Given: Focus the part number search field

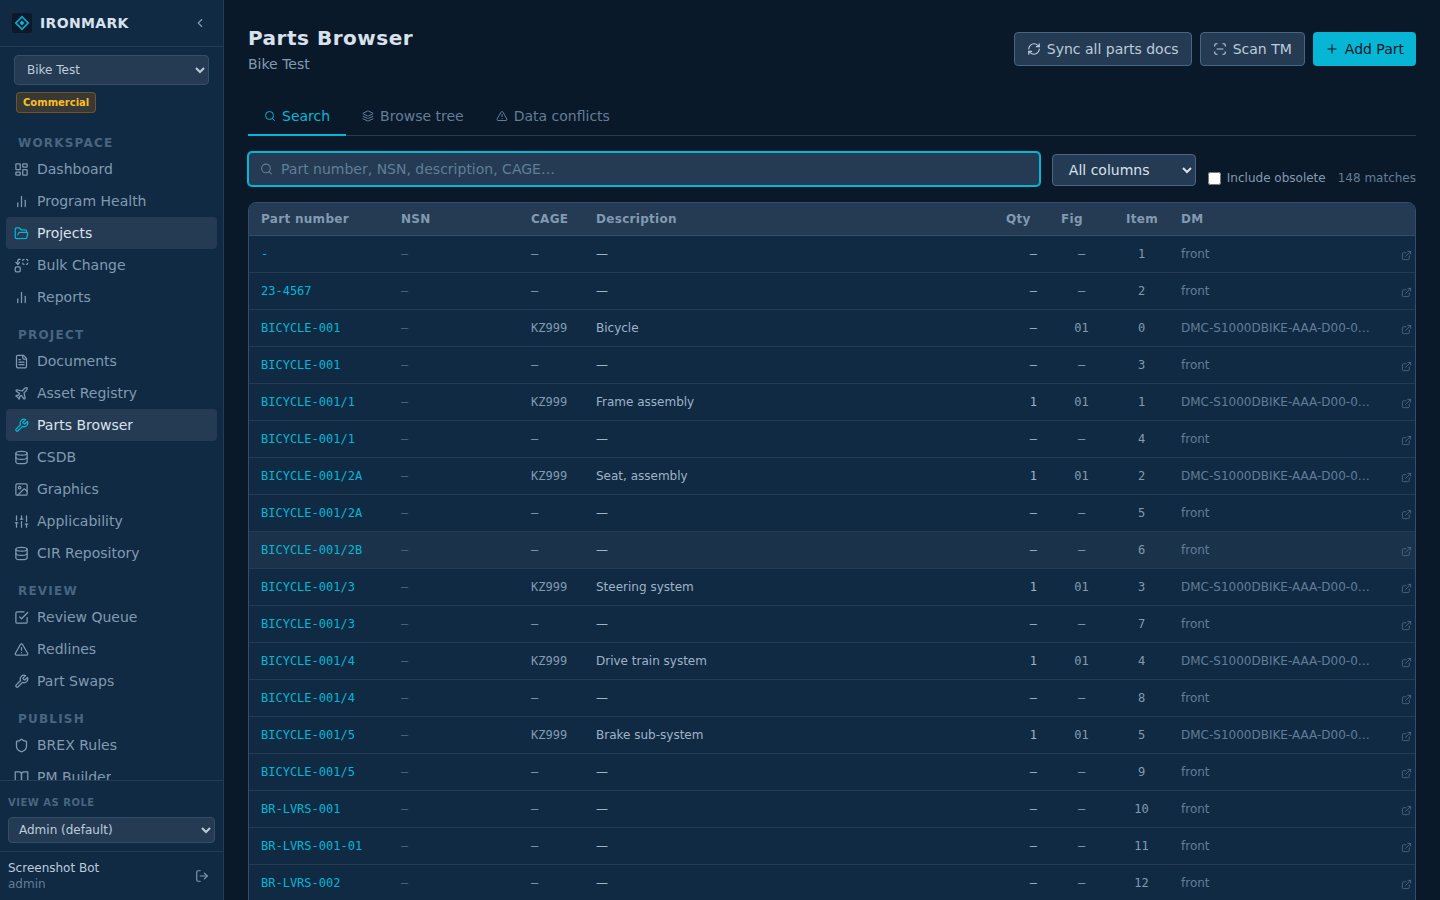Looking at the screenshot, I should tap(644, 169).
